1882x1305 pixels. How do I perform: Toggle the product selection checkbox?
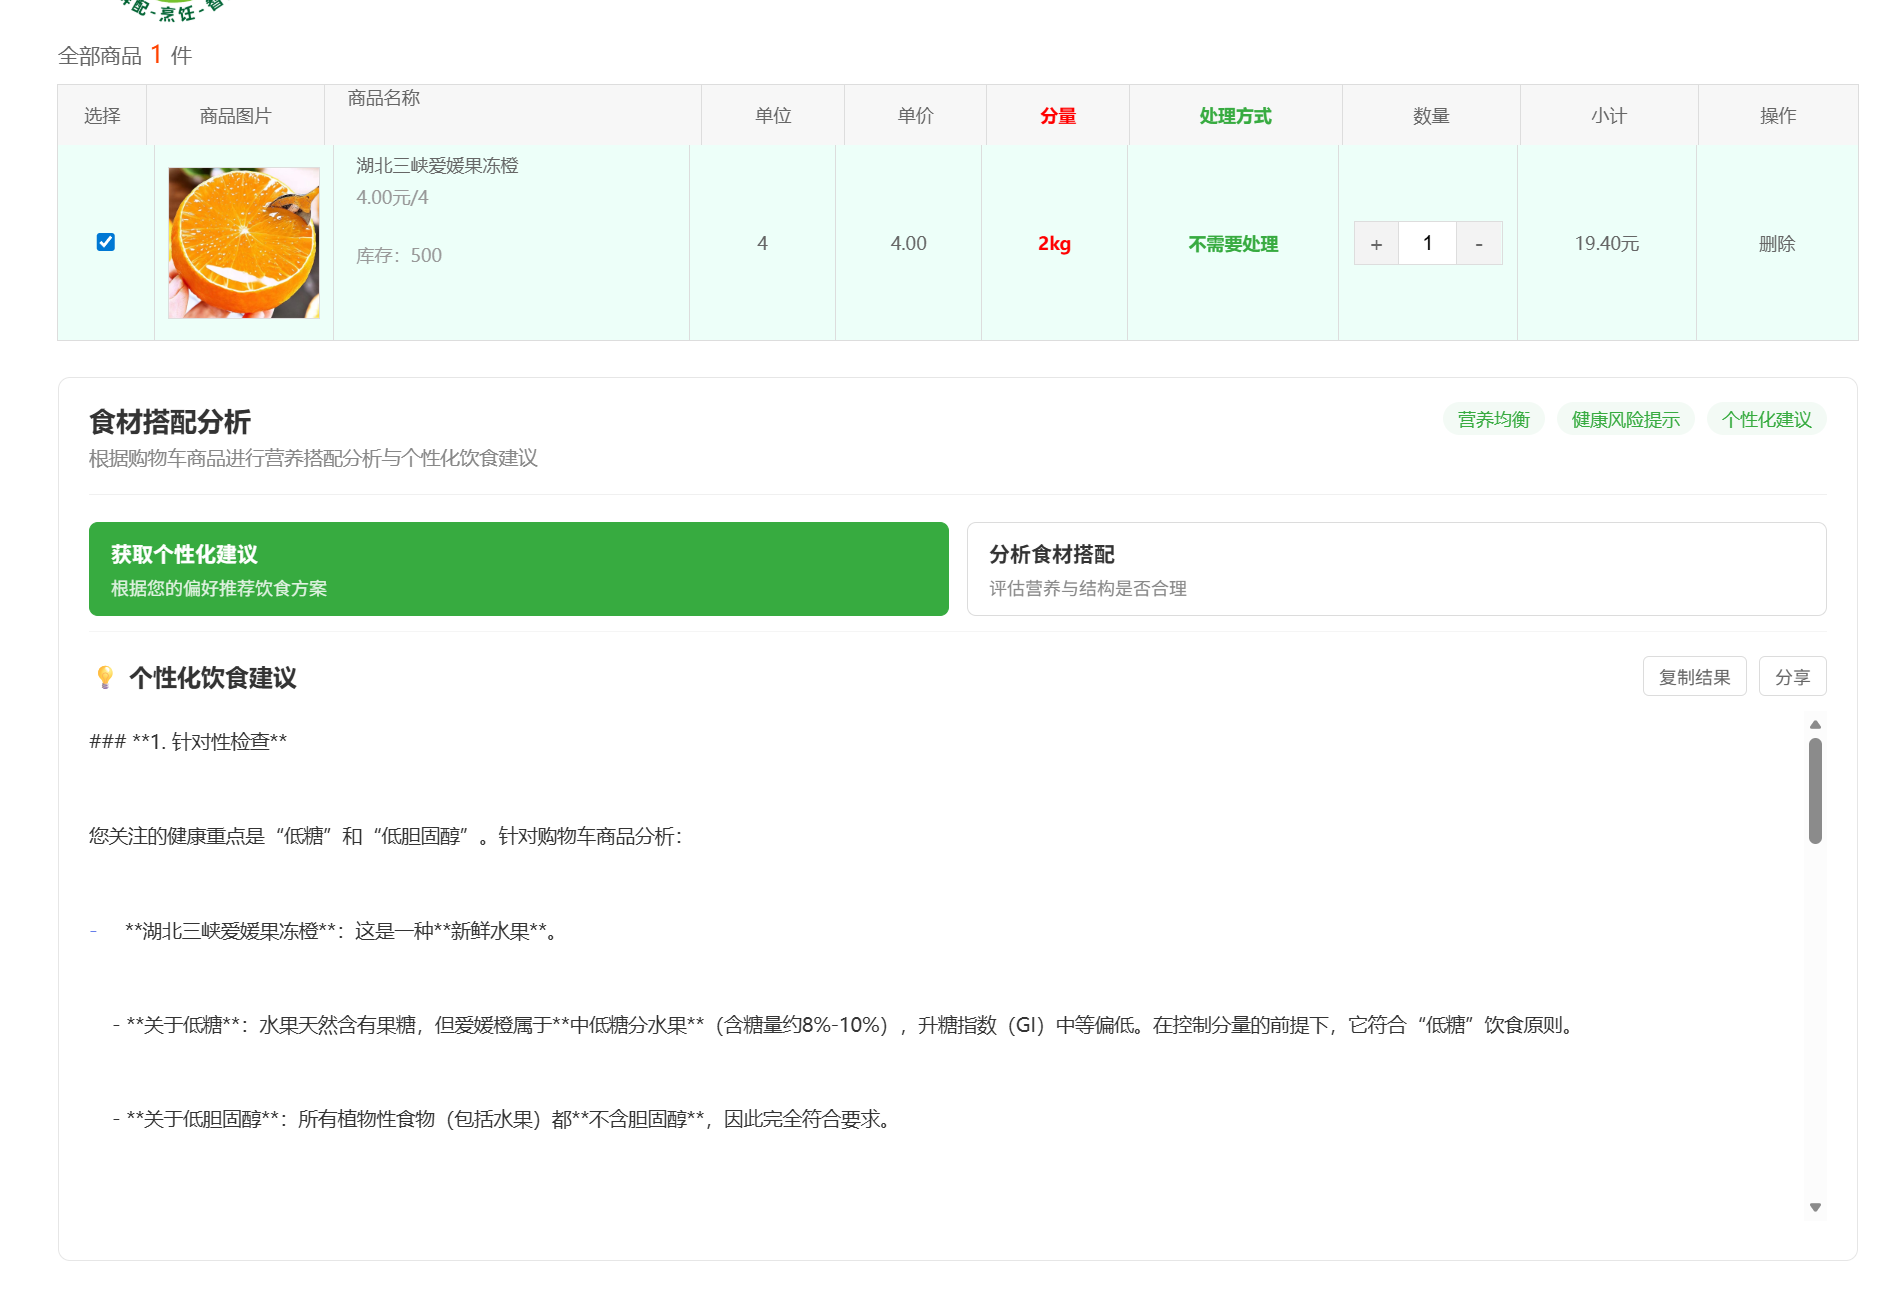(105, 242)
